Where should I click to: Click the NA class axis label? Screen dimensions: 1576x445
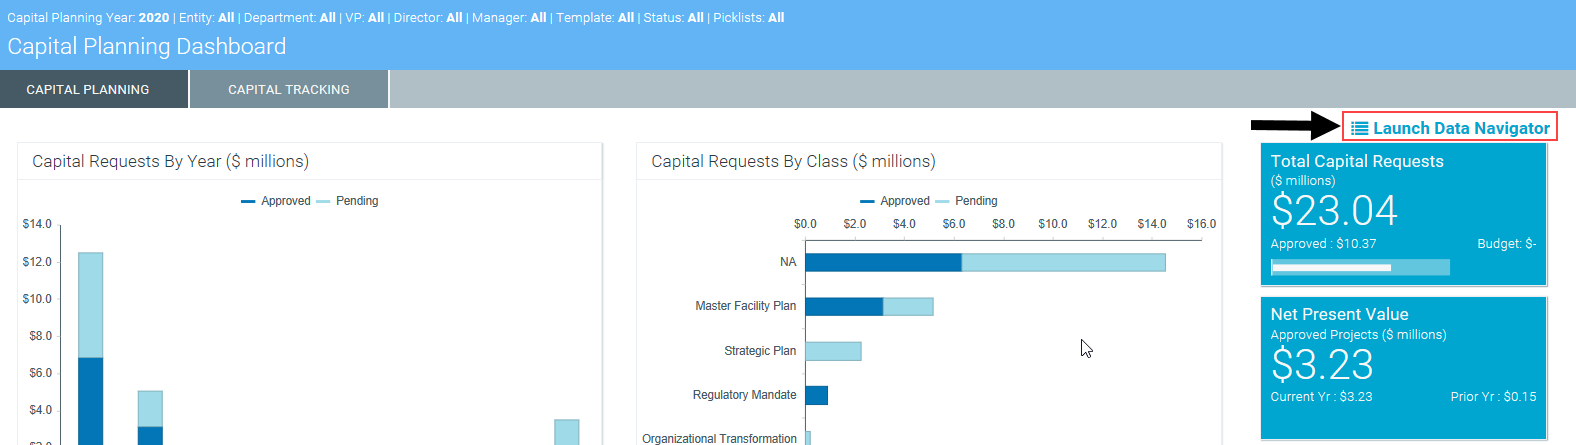click(x=788, y=262)
